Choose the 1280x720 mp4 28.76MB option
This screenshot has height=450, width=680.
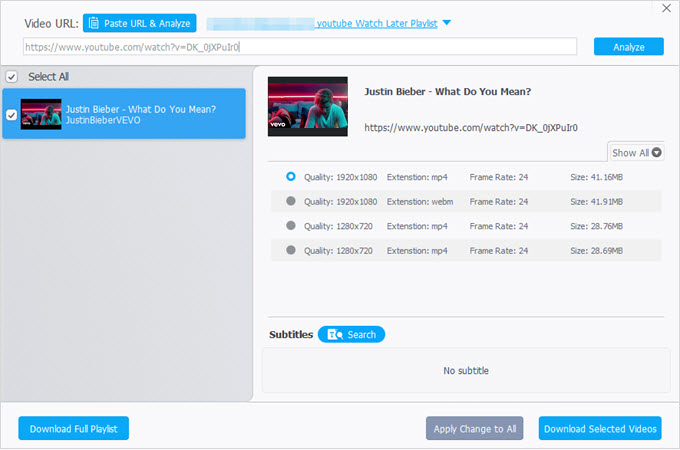pyautogui.click(x=291, y=225)
